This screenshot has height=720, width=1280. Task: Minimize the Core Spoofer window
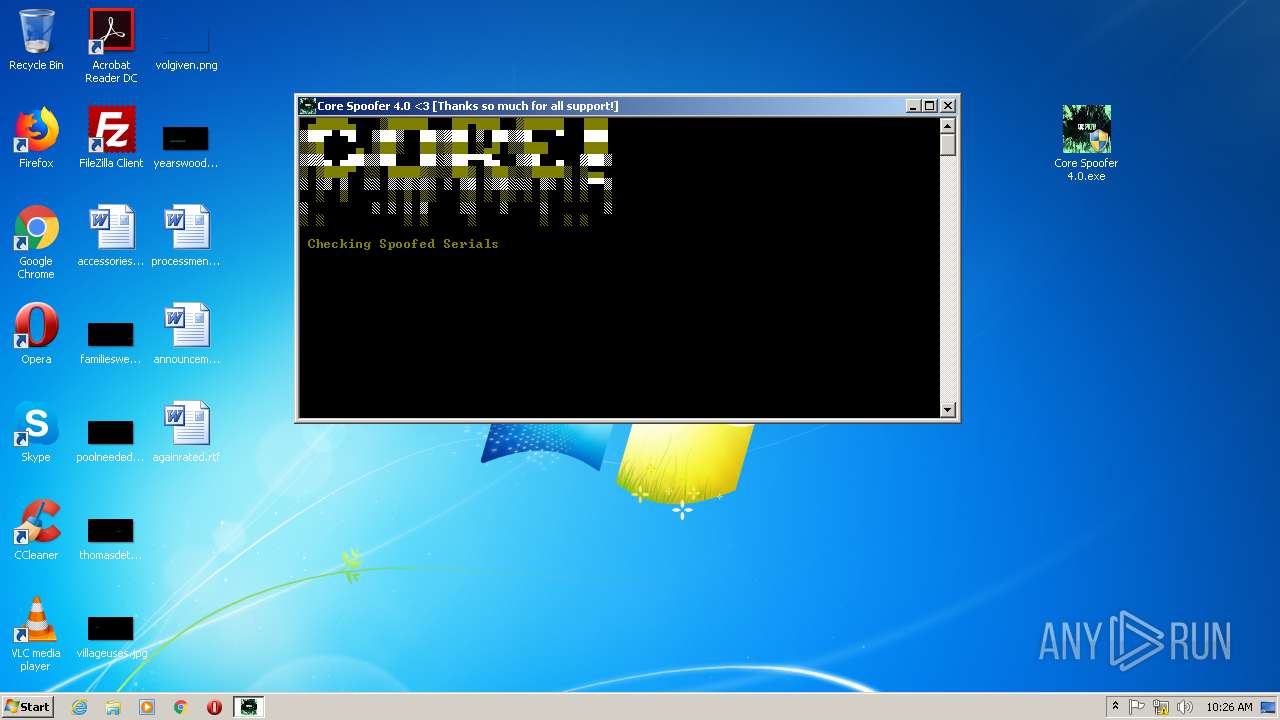[x=913, y=106]
